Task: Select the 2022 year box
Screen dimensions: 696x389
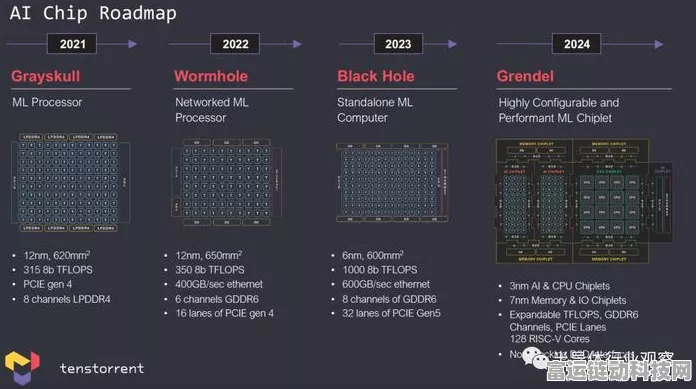Action: pos(235,44)
